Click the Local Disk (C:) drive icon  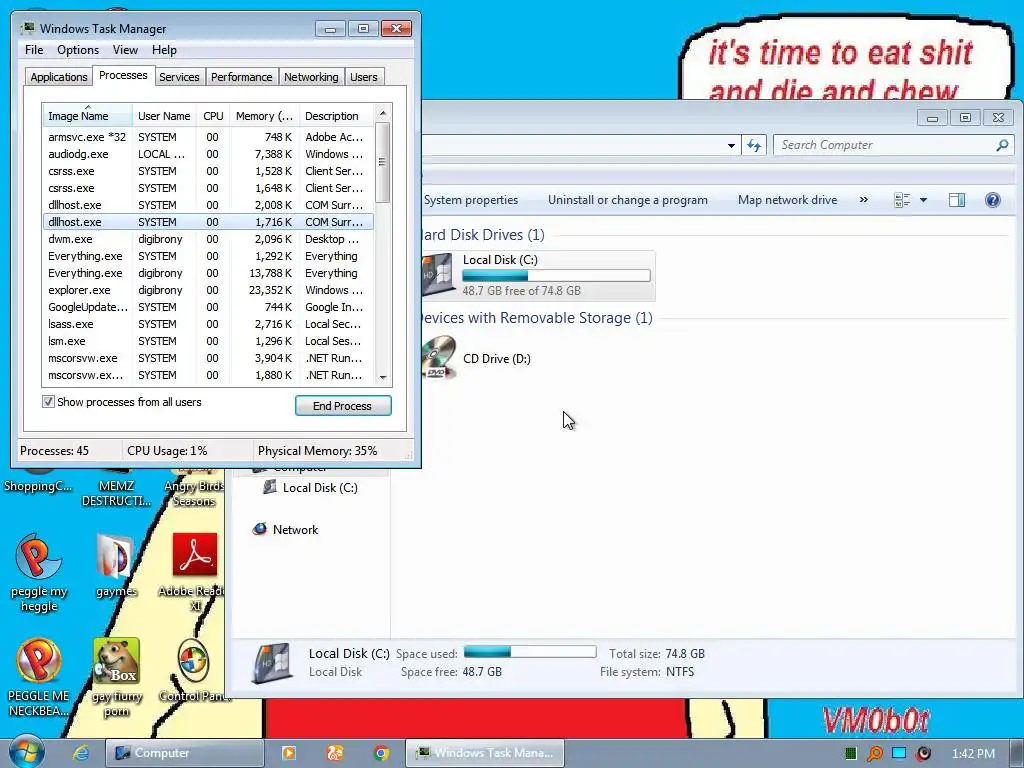point(439,274)
